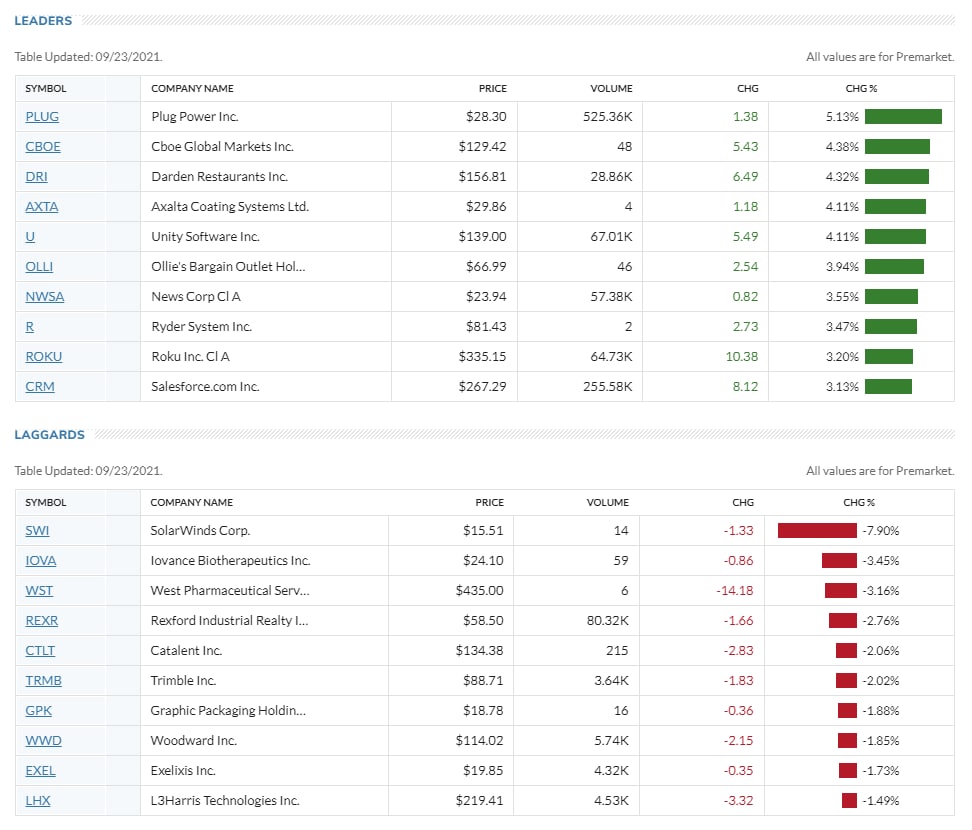
Task: Click Ollie's Bargain Outlet company name
Action: click(x=228, y=267)
